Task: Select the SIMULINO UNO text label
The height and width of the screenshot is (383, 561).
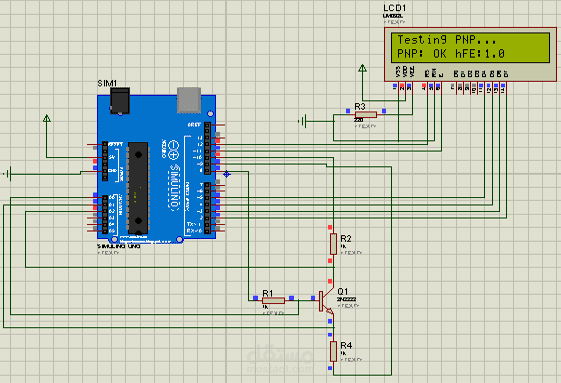Action: (x=118, y=246)
